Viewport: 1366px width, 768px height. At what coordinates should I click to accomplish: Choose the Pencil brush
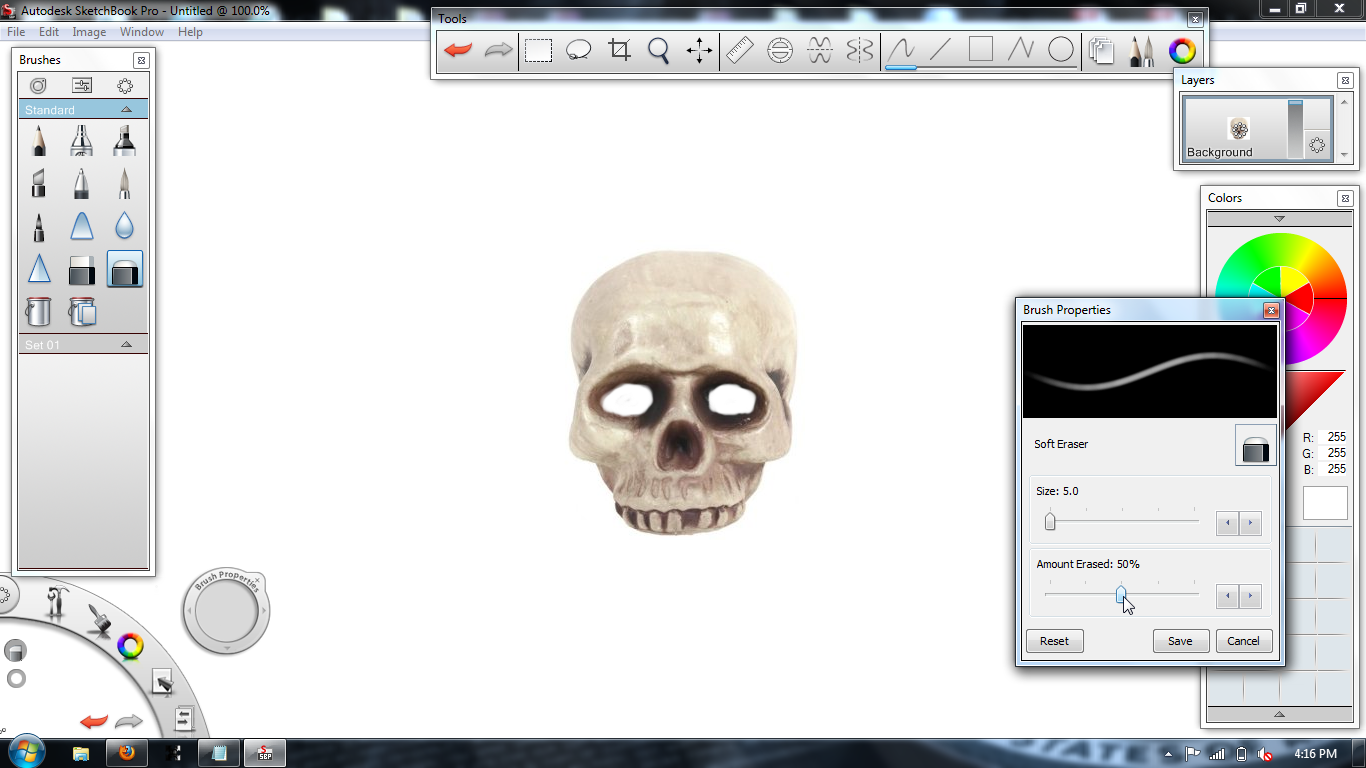39,141
